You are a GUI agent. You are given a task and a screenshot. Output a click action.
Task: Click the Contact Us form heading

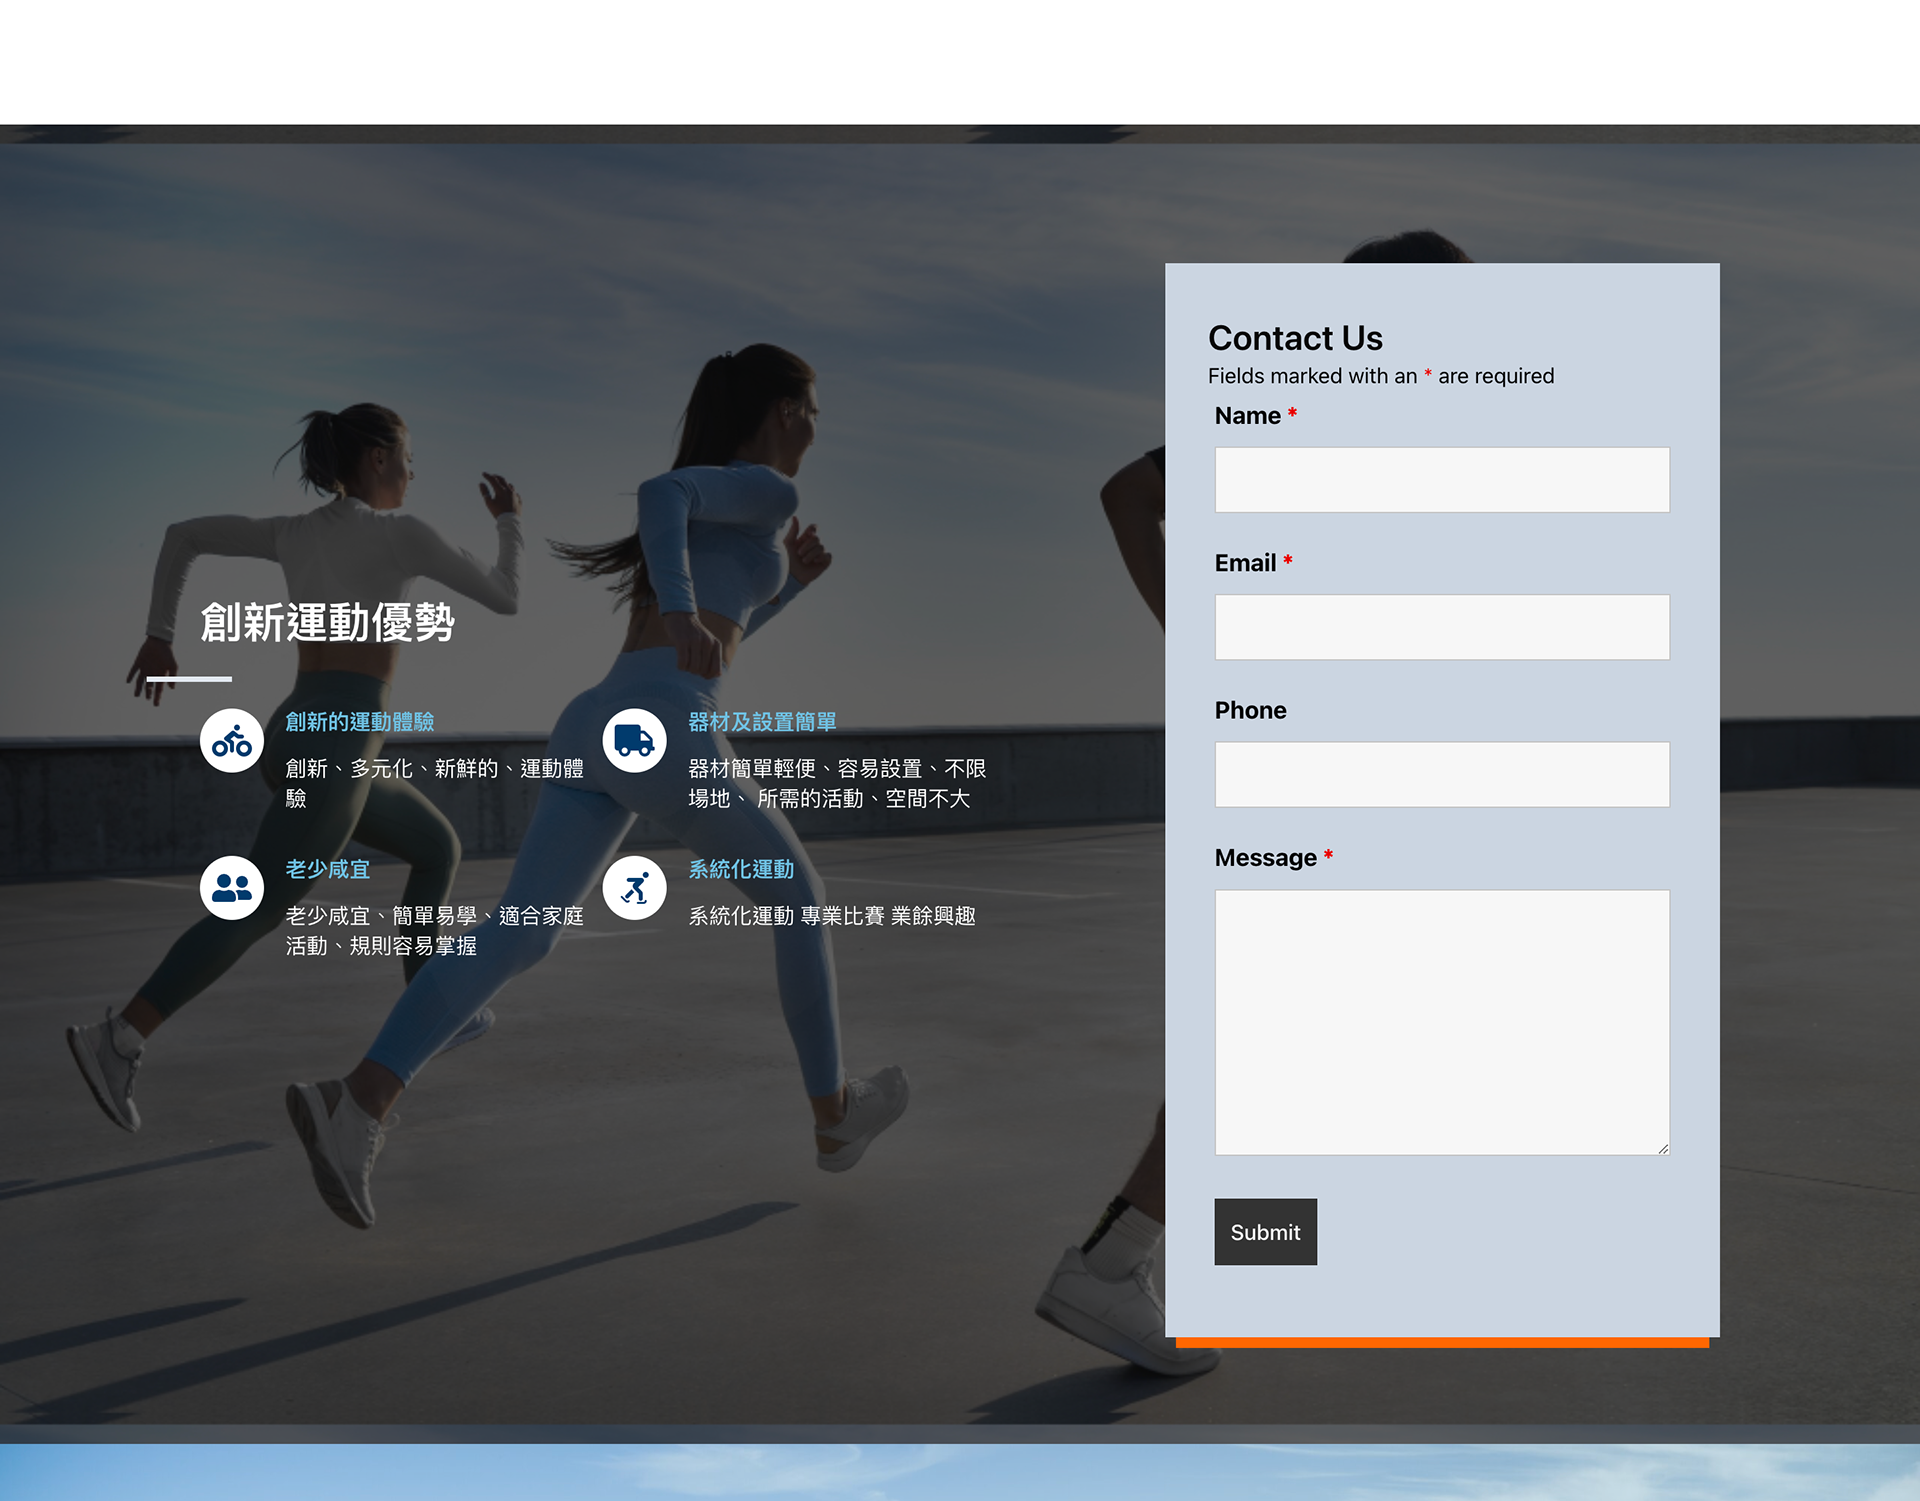pyautogui.click(x=1295, y=338)
